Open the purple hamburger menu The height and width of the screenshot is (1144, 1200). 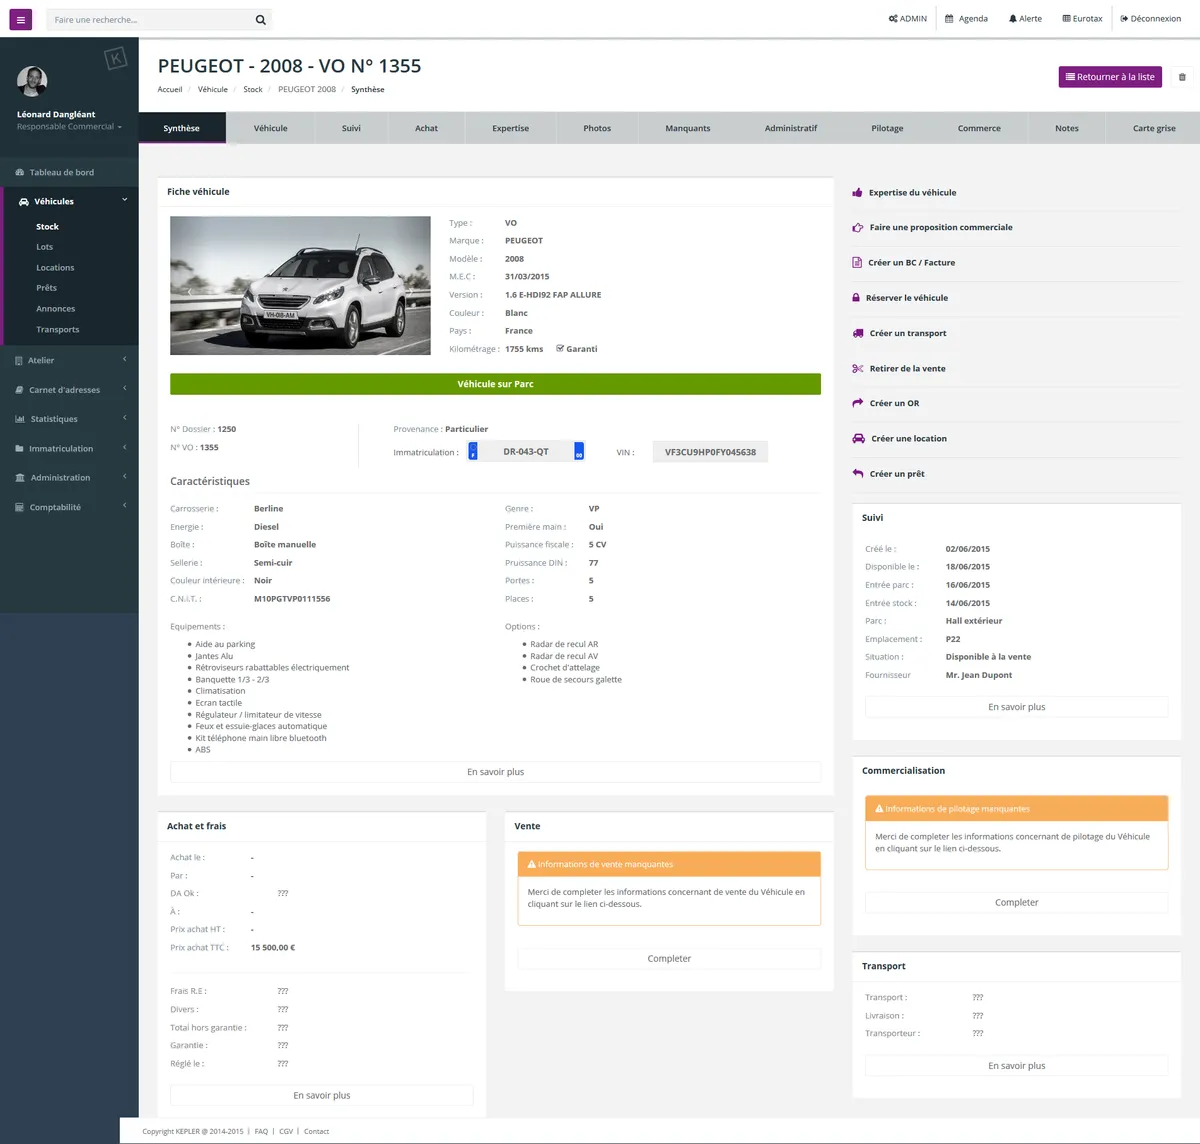[20, 19]
